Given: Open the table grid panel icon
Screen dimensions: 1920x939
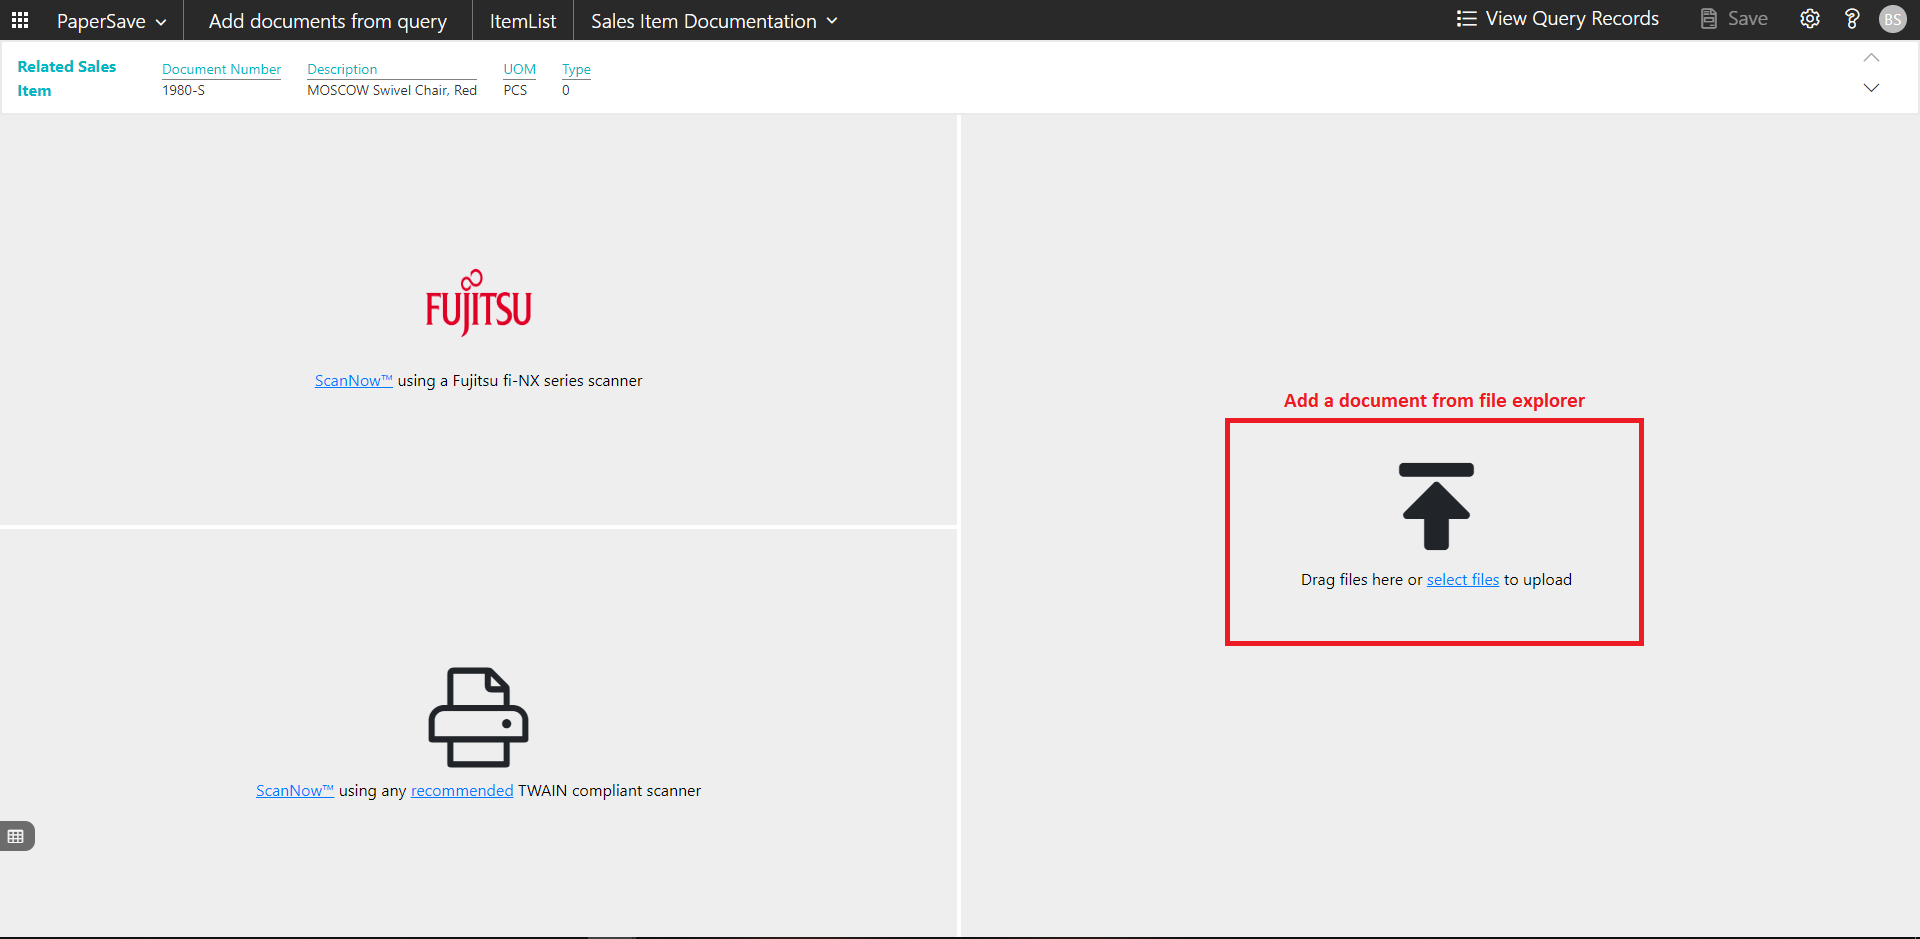Looking at the screenshot, I should pos(16,836).
